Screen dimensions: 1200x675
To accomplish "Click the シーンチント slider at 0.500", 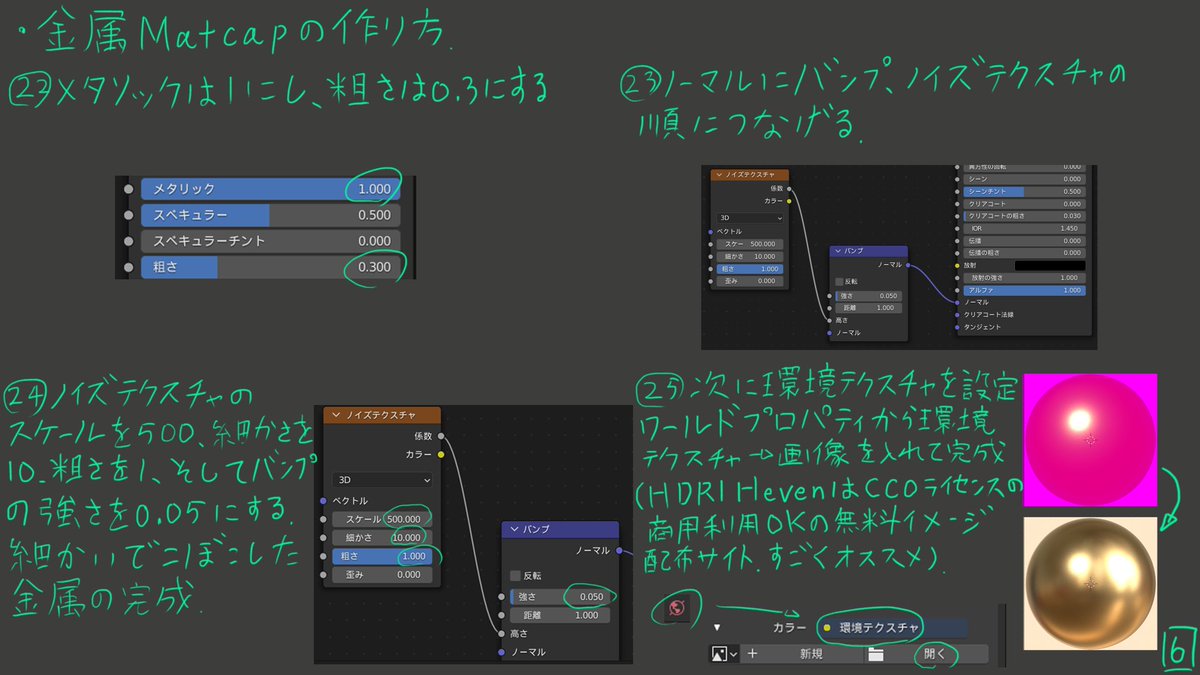I will (x=1025, y=192).
